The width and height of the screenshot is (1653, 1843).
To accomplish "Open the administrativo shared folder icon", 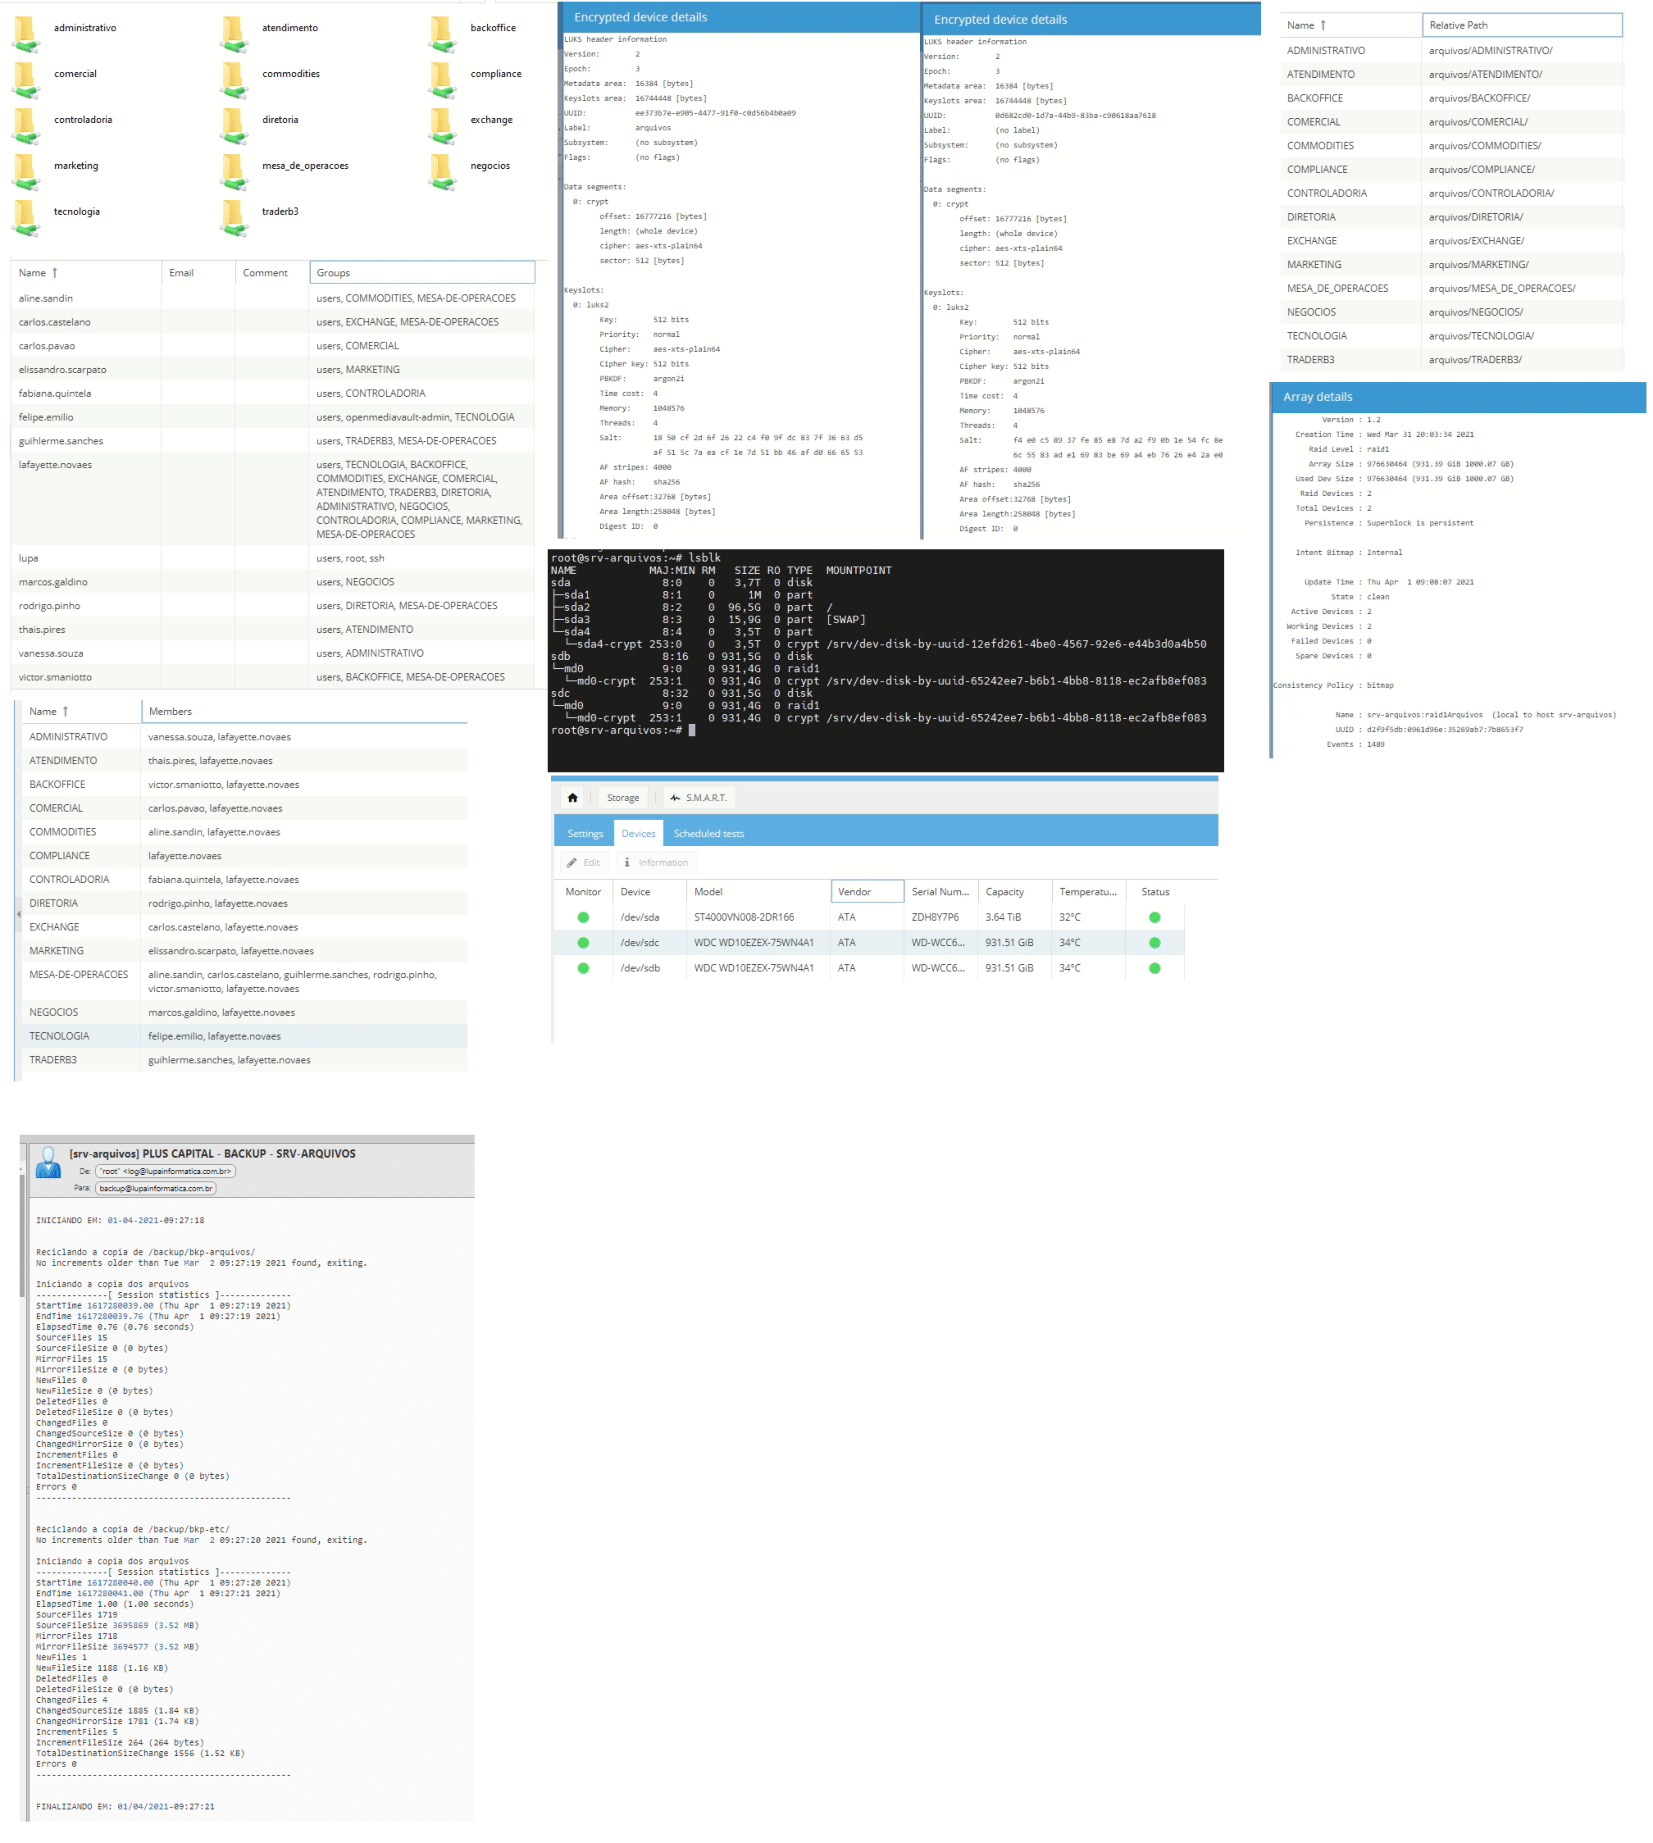I will pyautogui.click(x=27, y=32).
